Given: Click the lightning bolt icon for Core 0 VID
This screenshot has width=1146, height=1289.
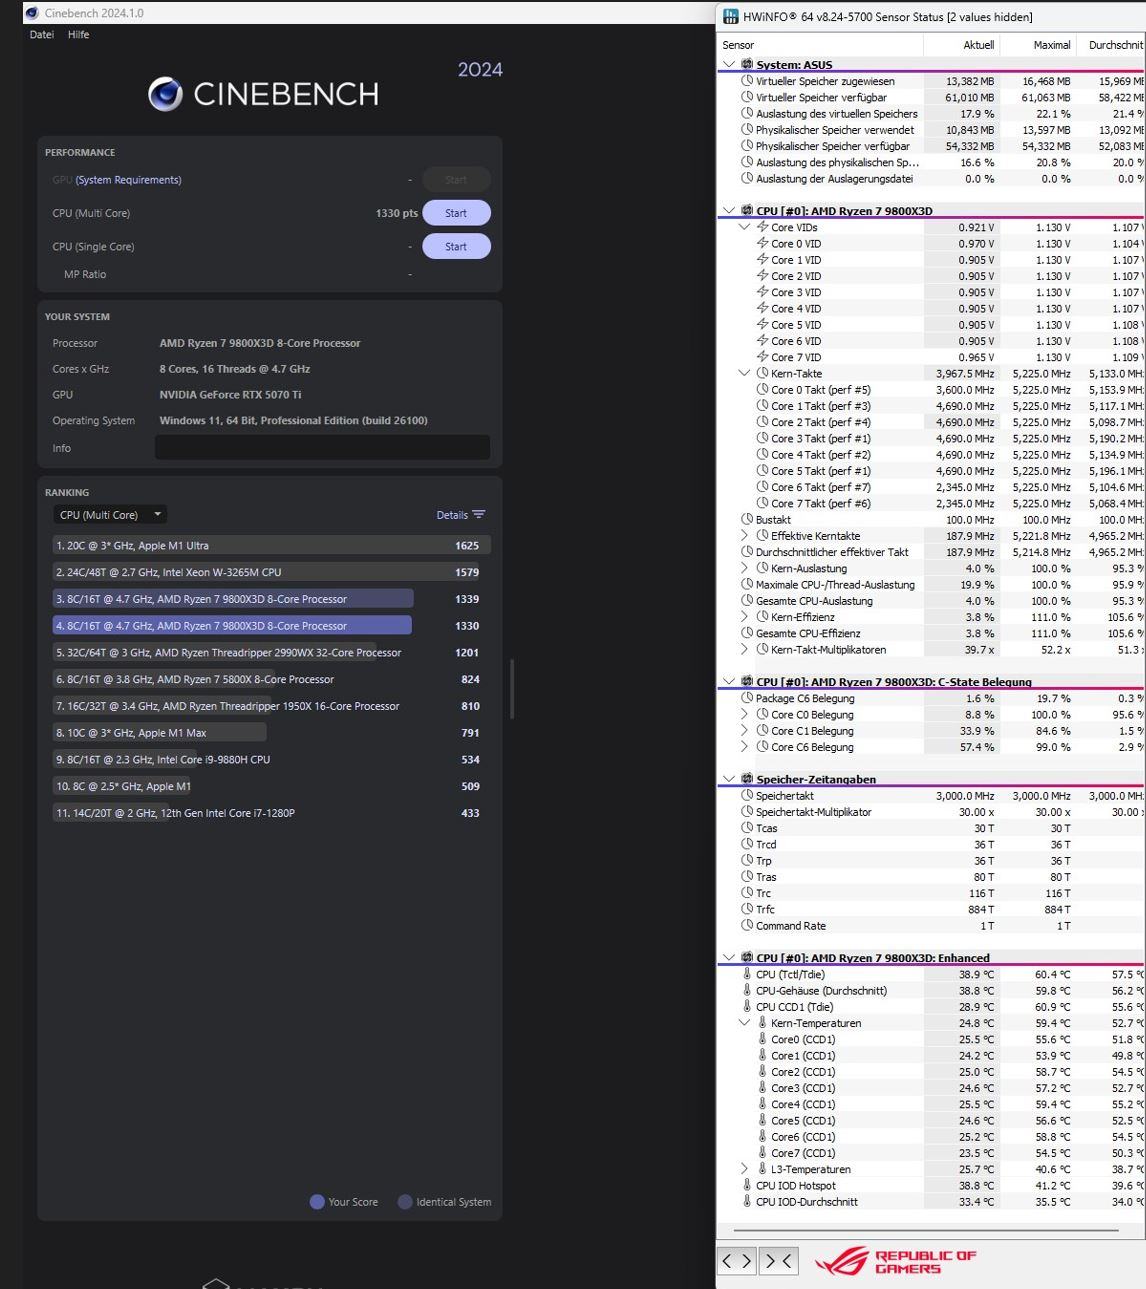Looking at the screenshot, I should click(762, 243).
